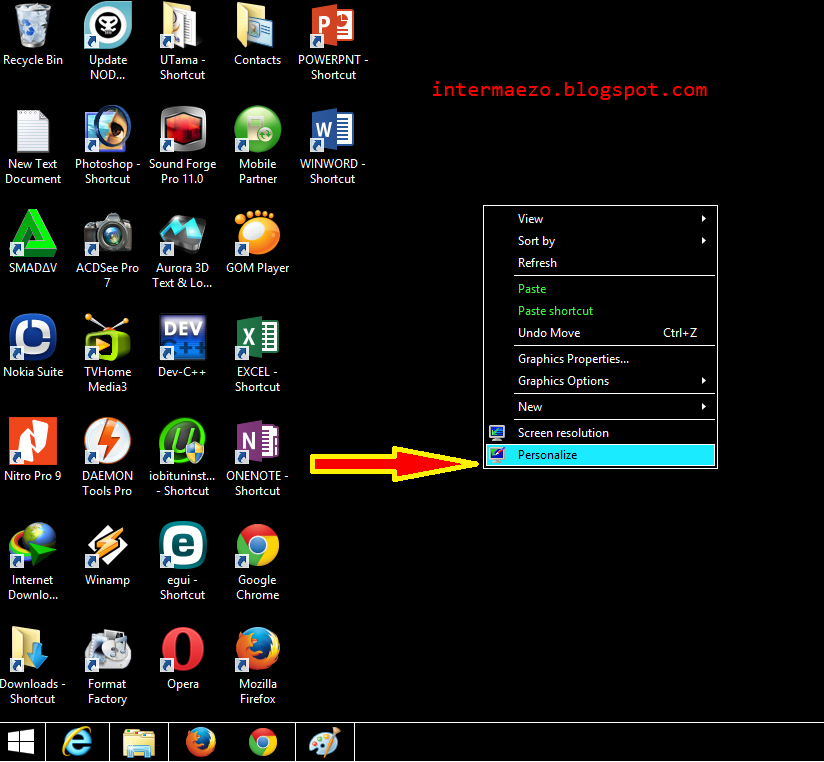Open GOM Player from the desktop

tap(257, 234)
